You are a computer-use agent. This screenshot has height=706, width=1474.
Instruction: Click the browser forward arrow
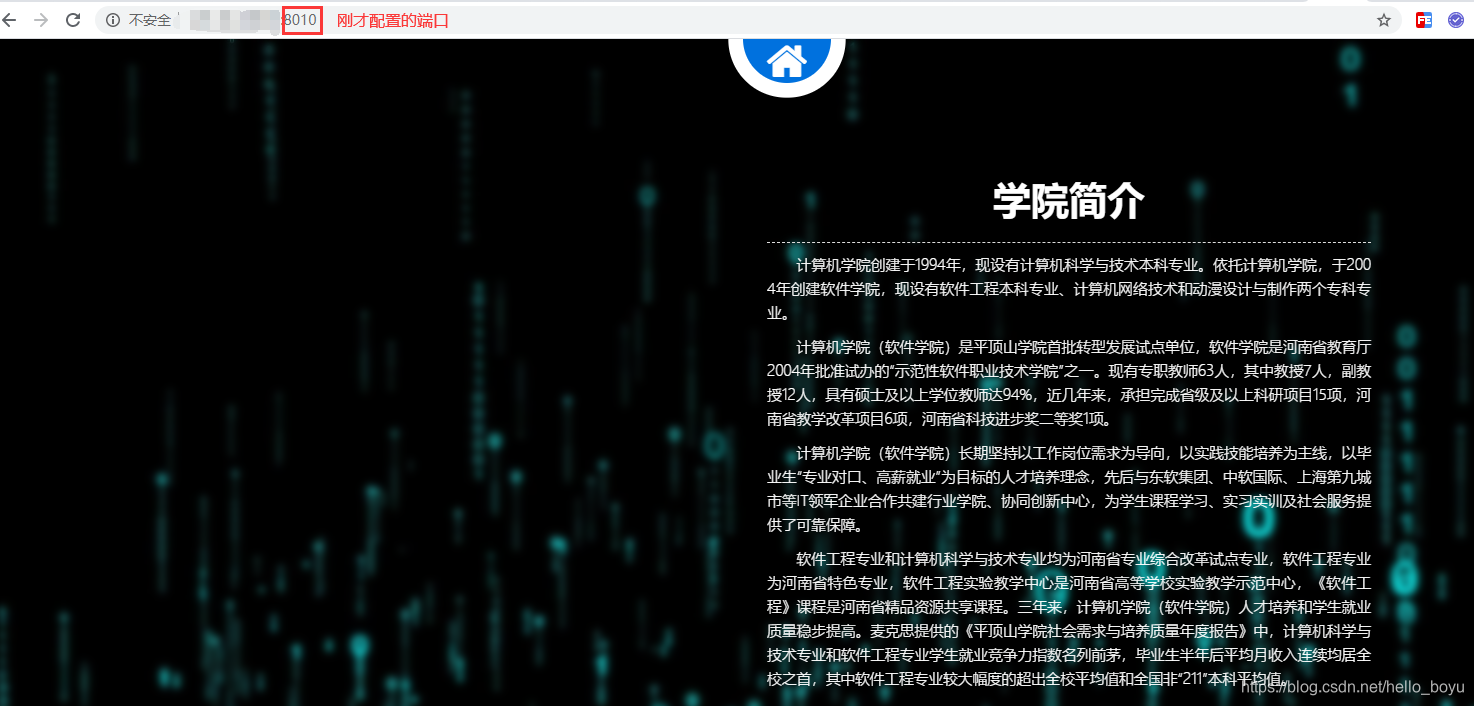click(x=41, y=20)
